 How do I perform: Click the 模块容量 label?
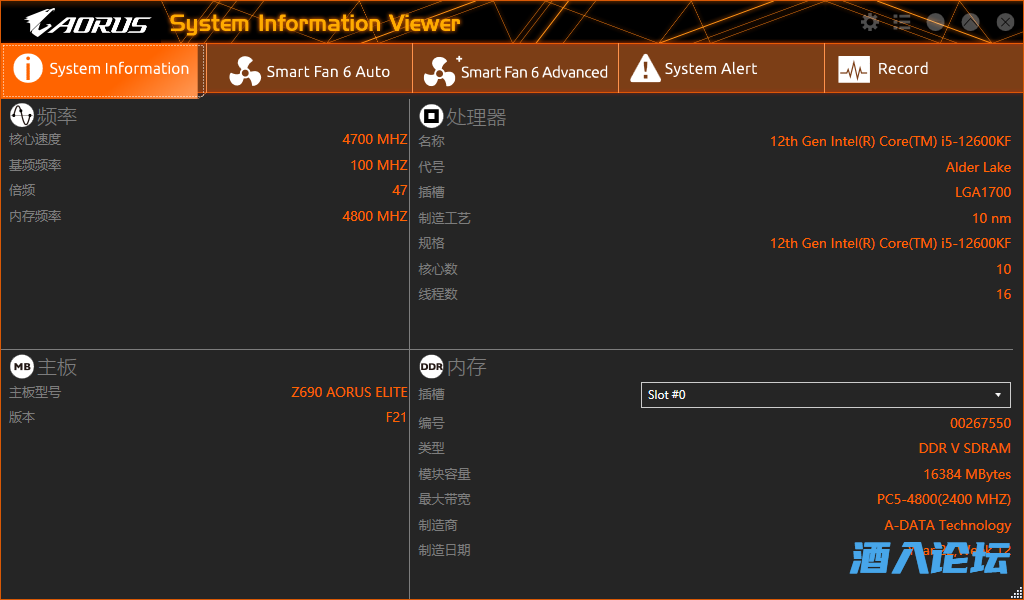click(x=444, y=474)
